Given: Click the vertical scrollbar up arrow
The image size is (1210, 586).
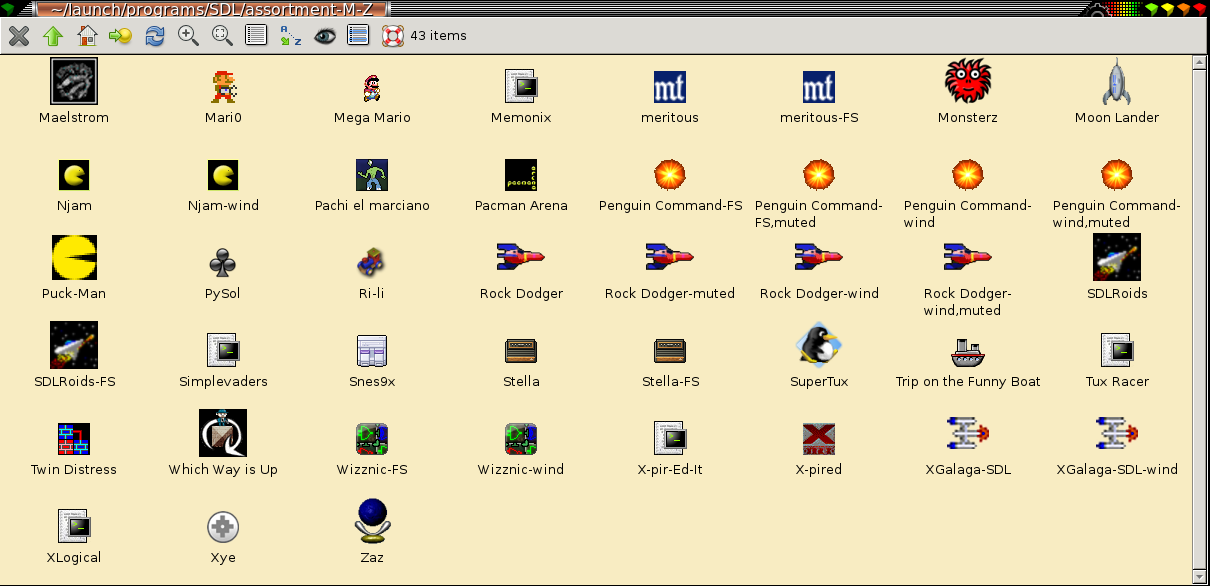Looking at the screenshot, I should click(1201, 63).
